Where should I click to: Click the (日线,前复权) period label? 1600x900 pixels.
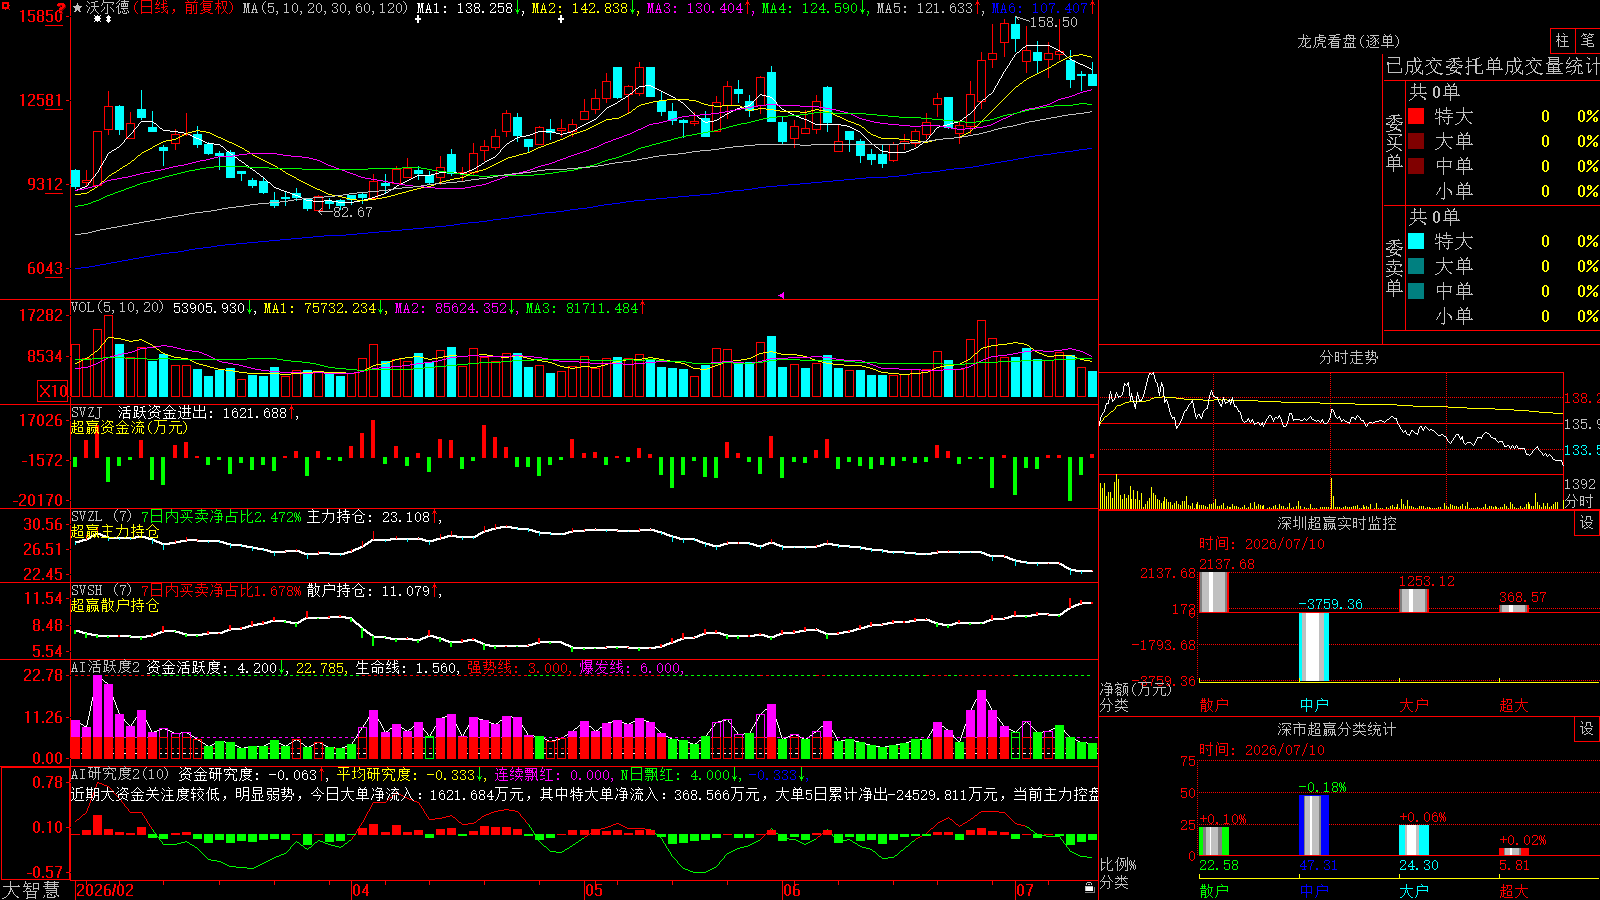(x=184, y=8)
